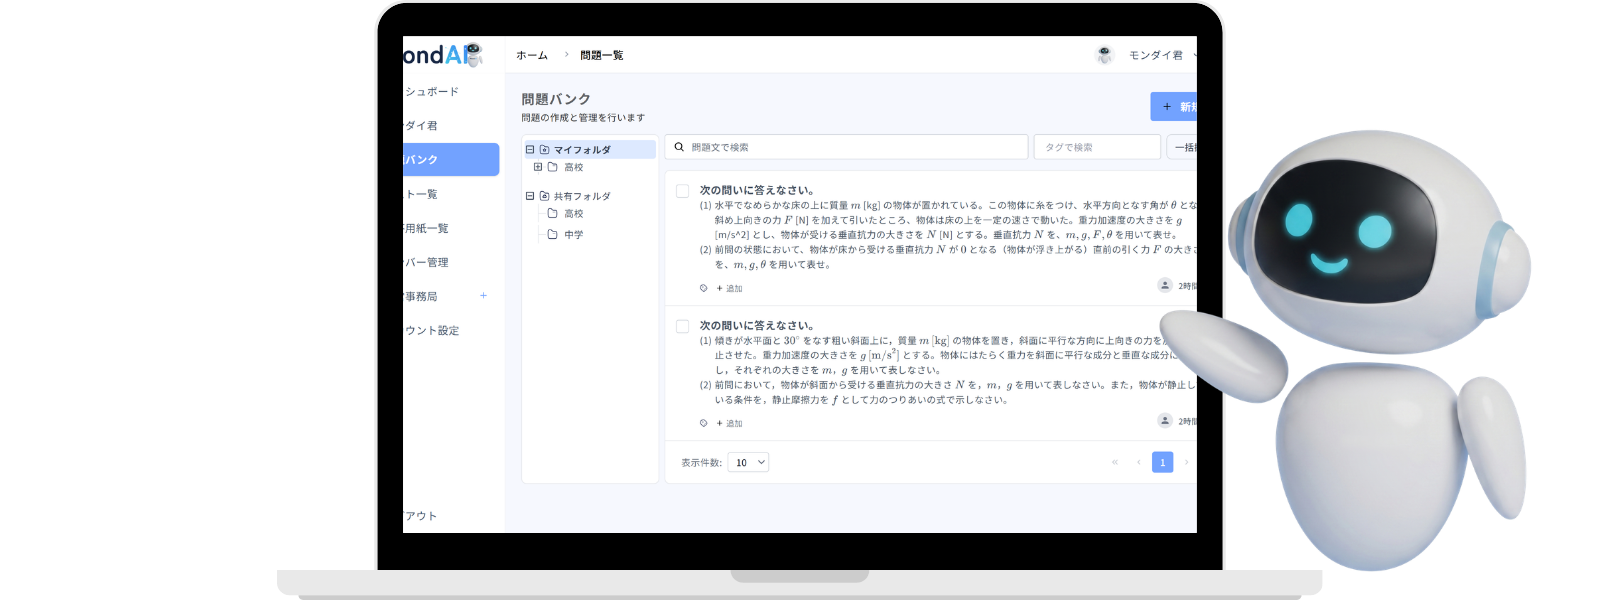Click the magnifier icon in the question search box
The height and width of the screenshot is (600, 1600).
coord(679,147)
